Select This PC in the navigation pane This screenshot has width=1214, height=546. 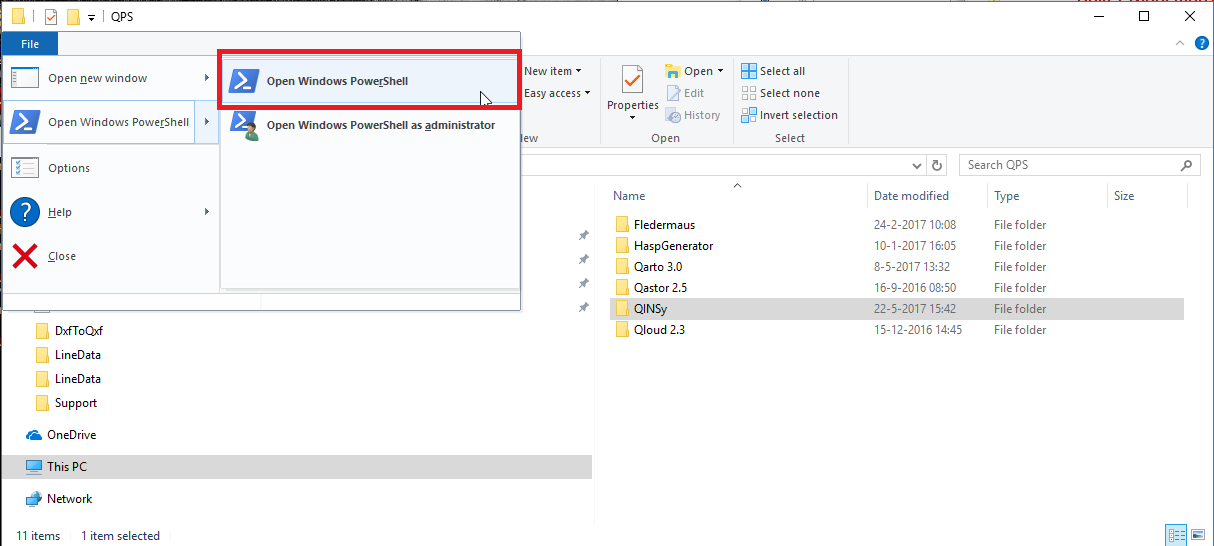point(67,467)
